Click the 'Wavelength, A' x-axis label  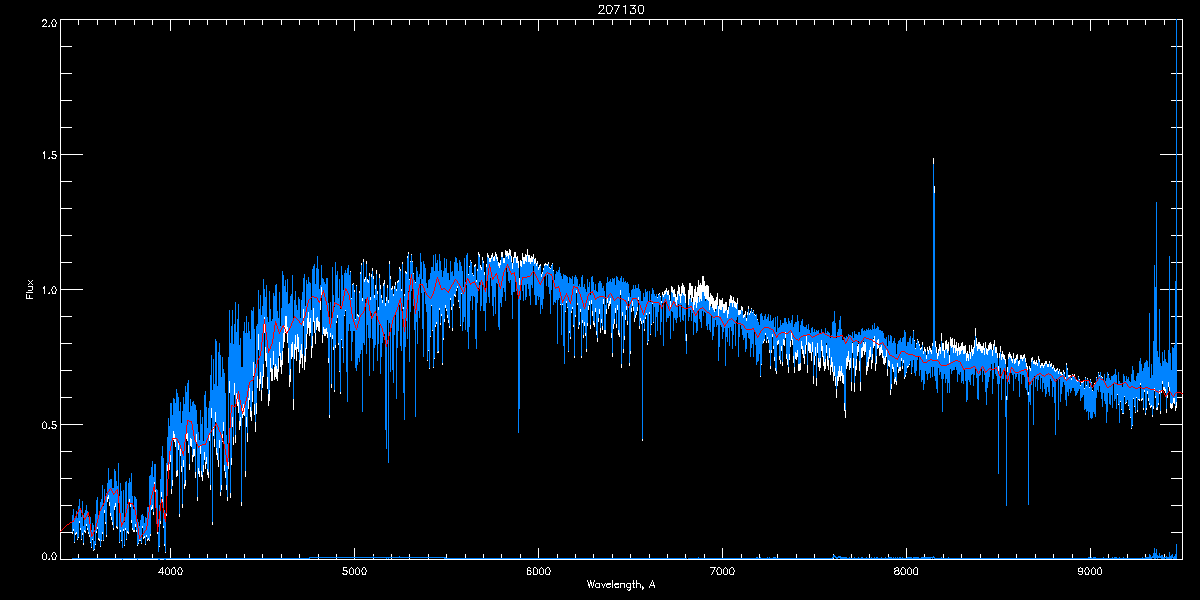(620, 584)
